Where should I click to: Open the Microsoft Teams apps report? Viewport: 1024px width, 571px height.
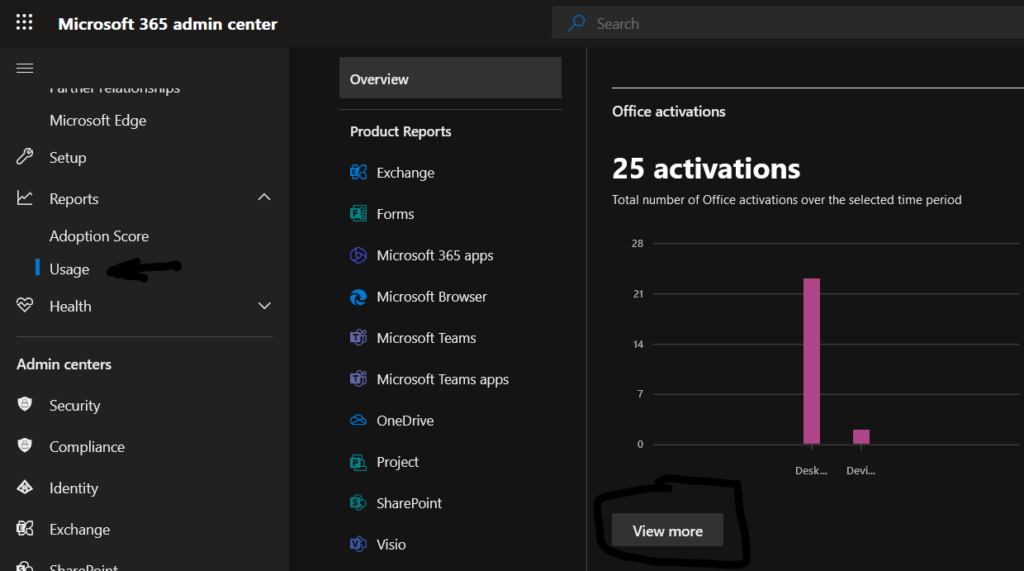point(443,380)
